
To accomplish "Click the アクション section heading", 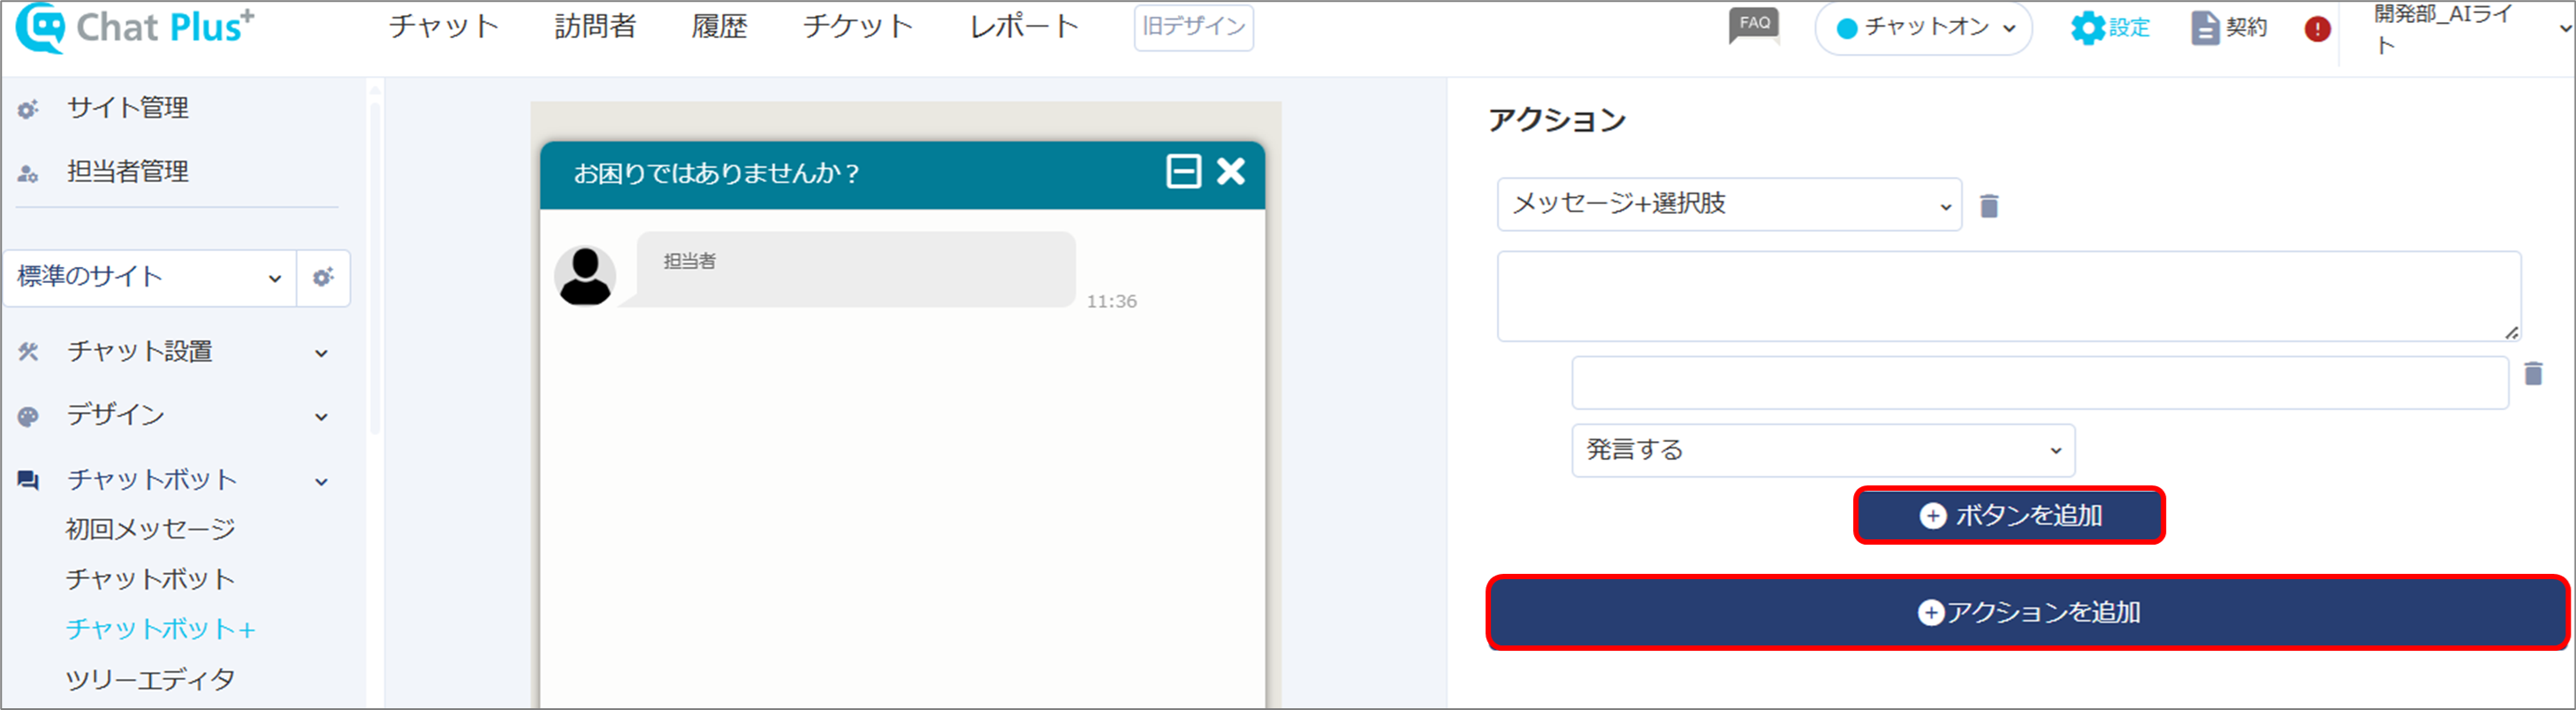I will tap(1556, 121).
